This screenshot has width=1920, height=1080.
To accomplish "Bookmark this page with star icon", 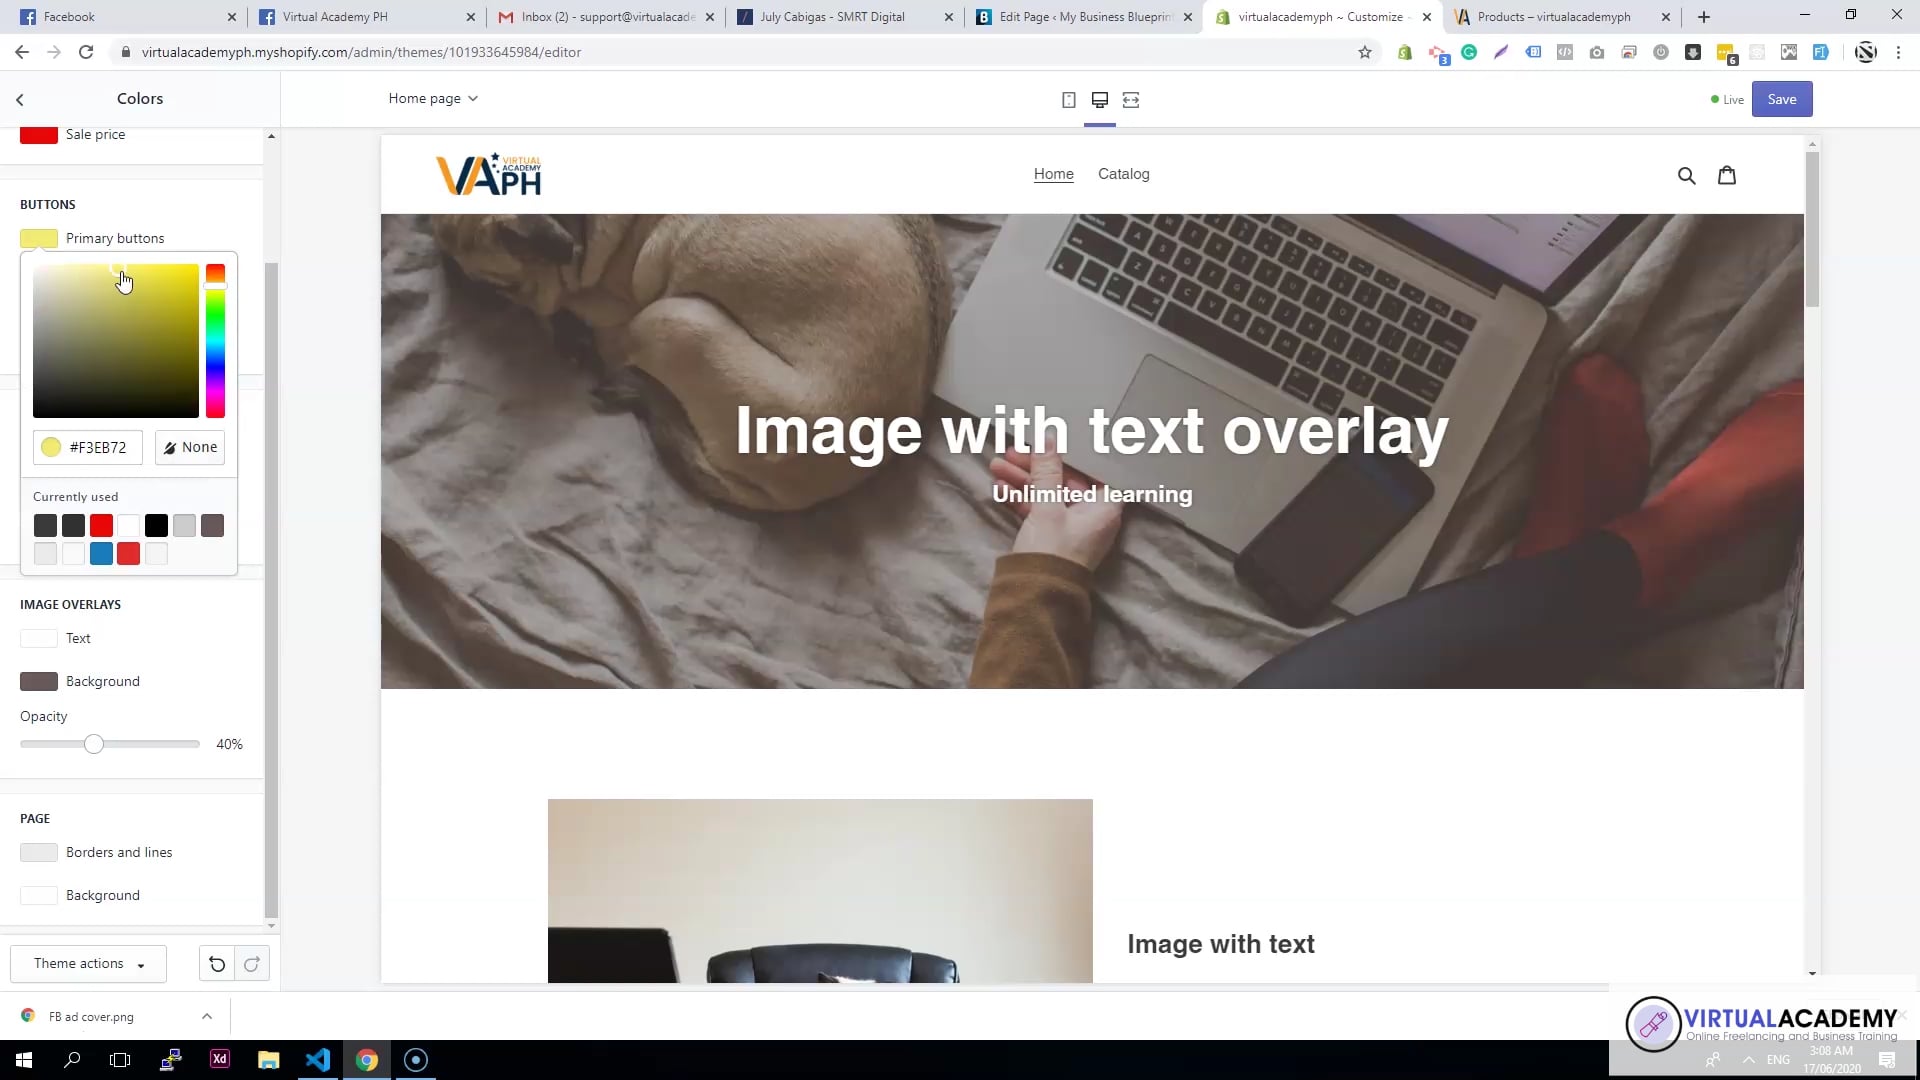I will pos(1365,52).
